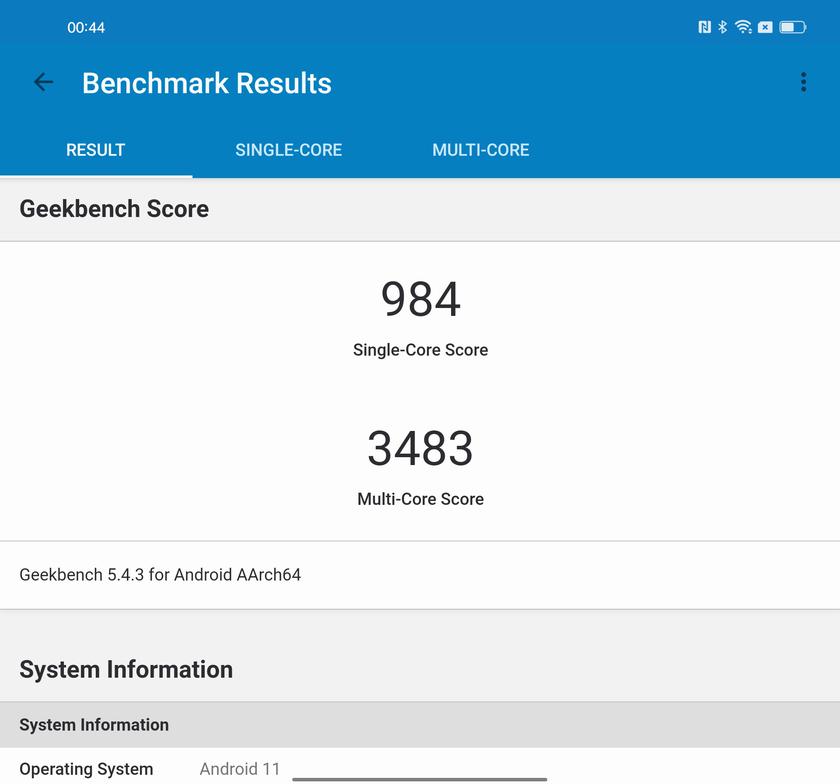Tap the bottom navigation gesture bar
Screen dimensions: 840x784
tap(420, 777)
